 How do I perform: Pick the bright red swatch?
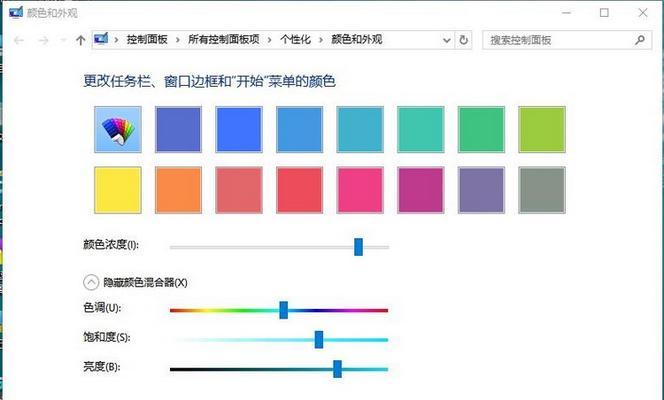(299, 190)
